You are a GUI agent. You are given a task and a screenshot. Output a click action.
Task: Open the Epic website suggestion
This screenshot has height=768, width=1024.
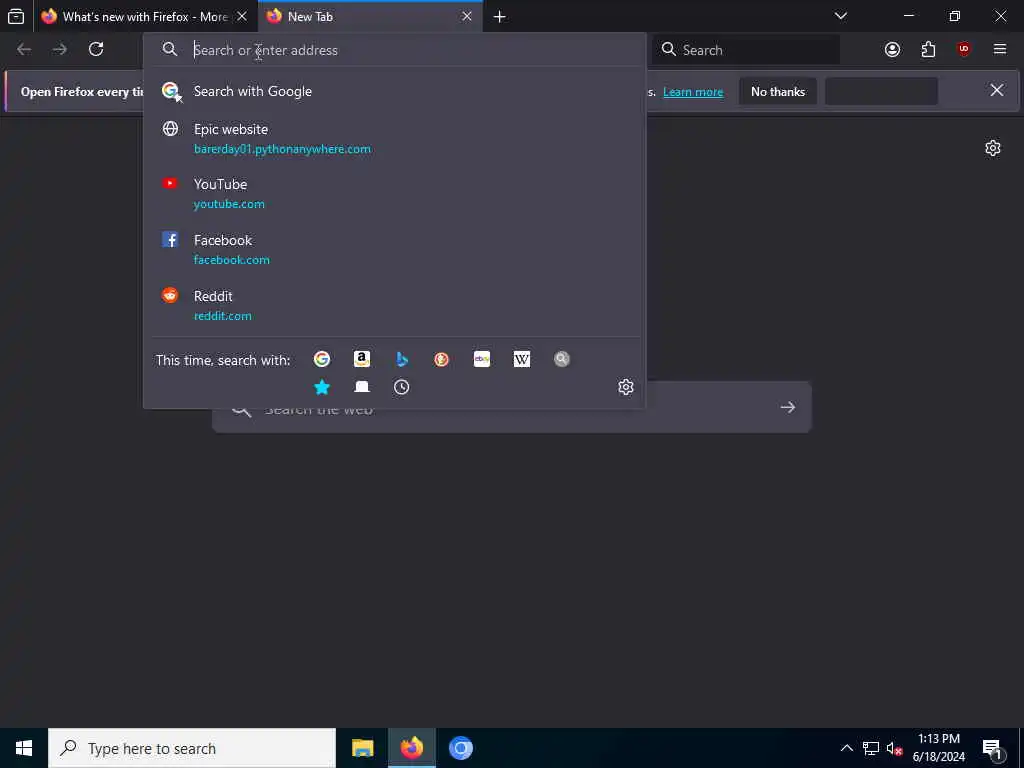(394, 138)
